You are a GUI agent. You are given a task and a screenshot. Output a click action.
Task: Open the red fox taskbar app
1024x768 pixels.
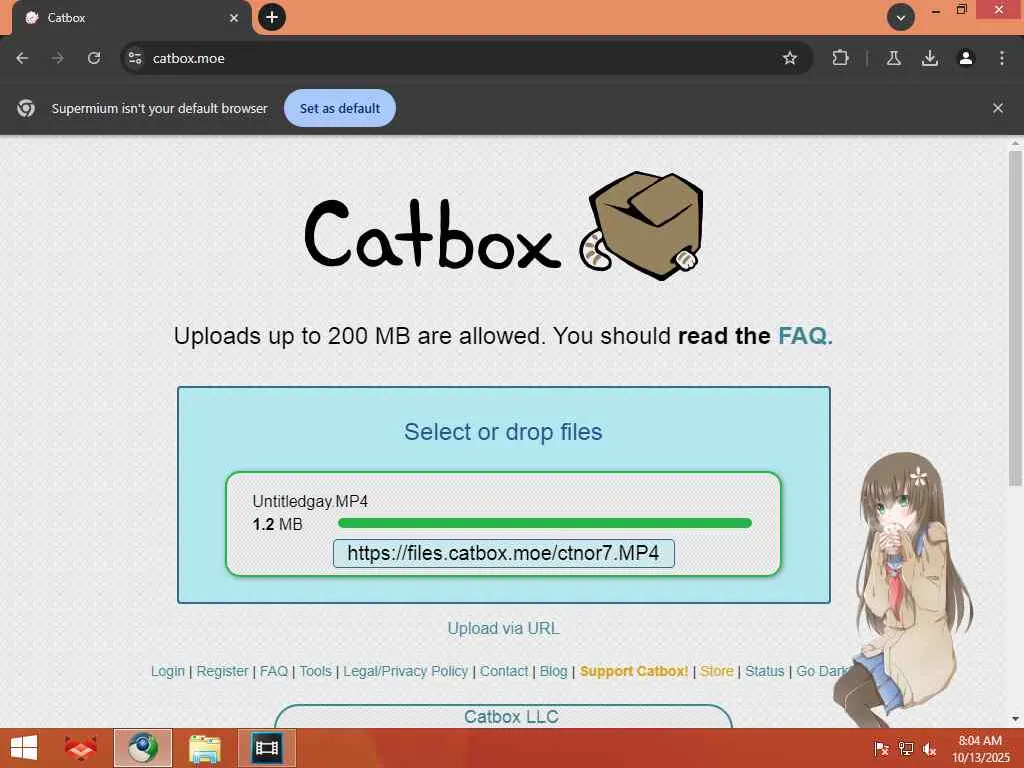pos(81,748)
